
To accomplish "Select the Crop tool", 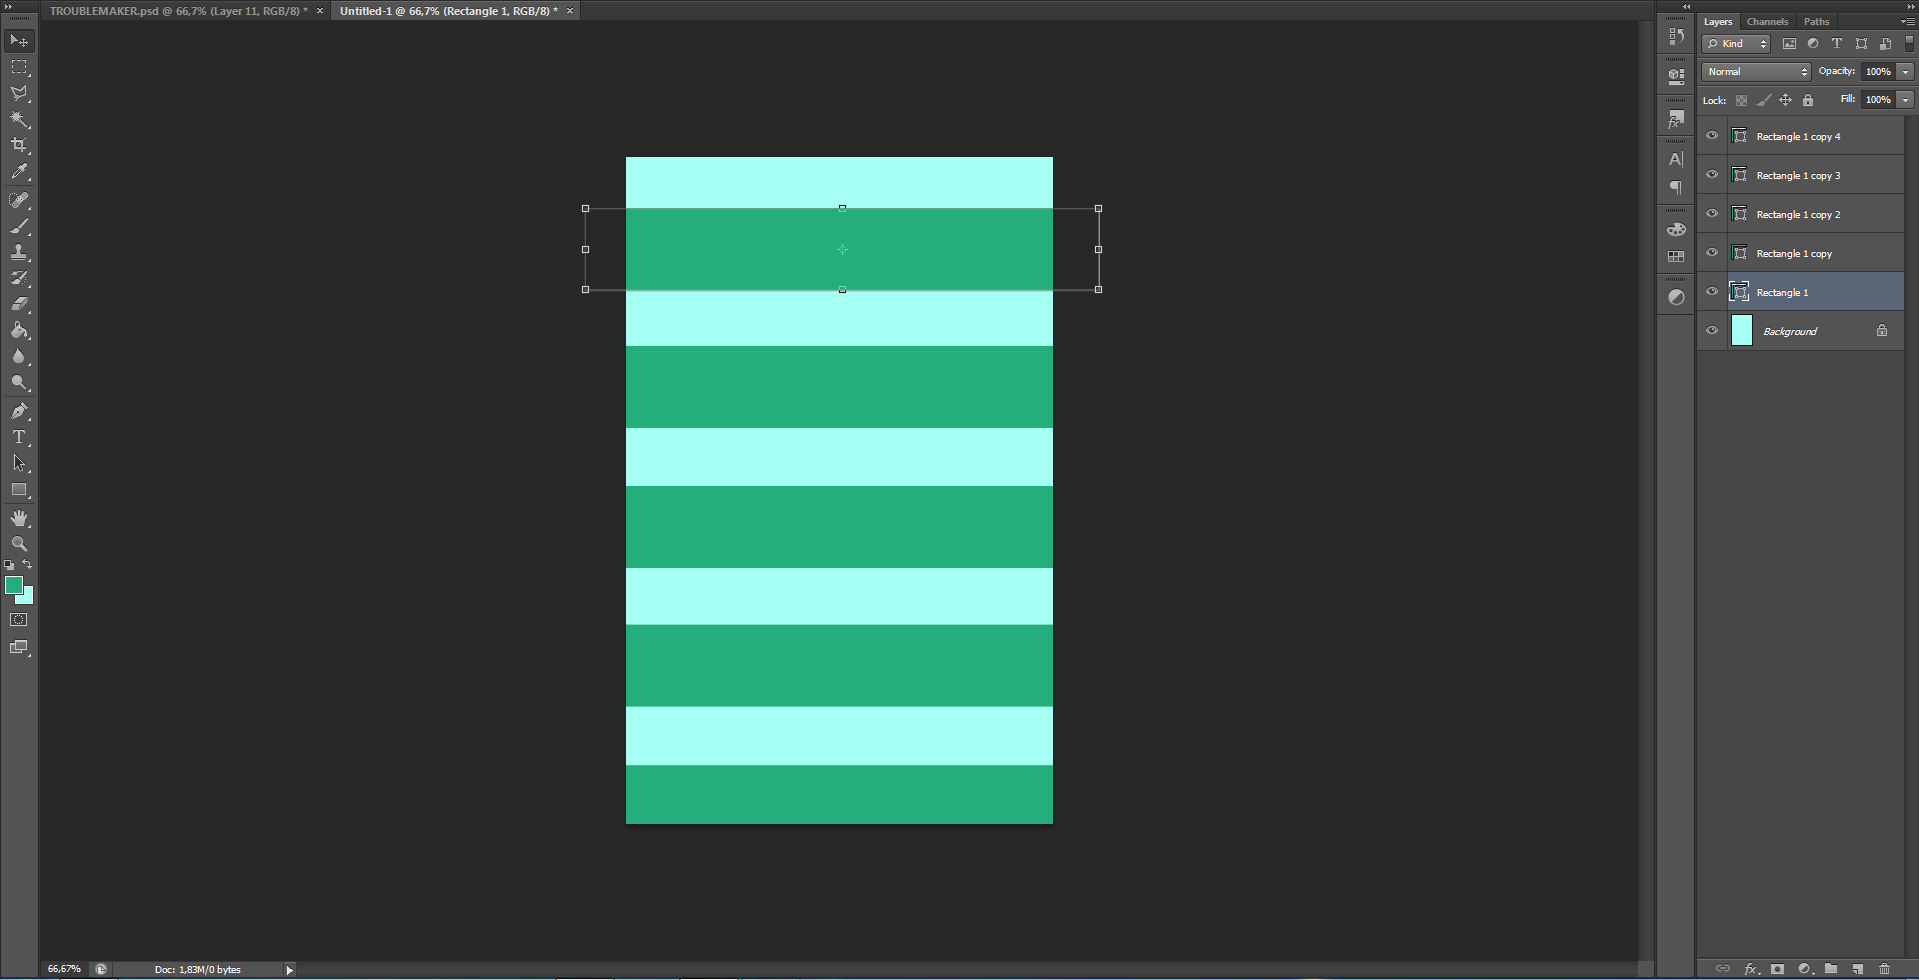I will [19, 145].
